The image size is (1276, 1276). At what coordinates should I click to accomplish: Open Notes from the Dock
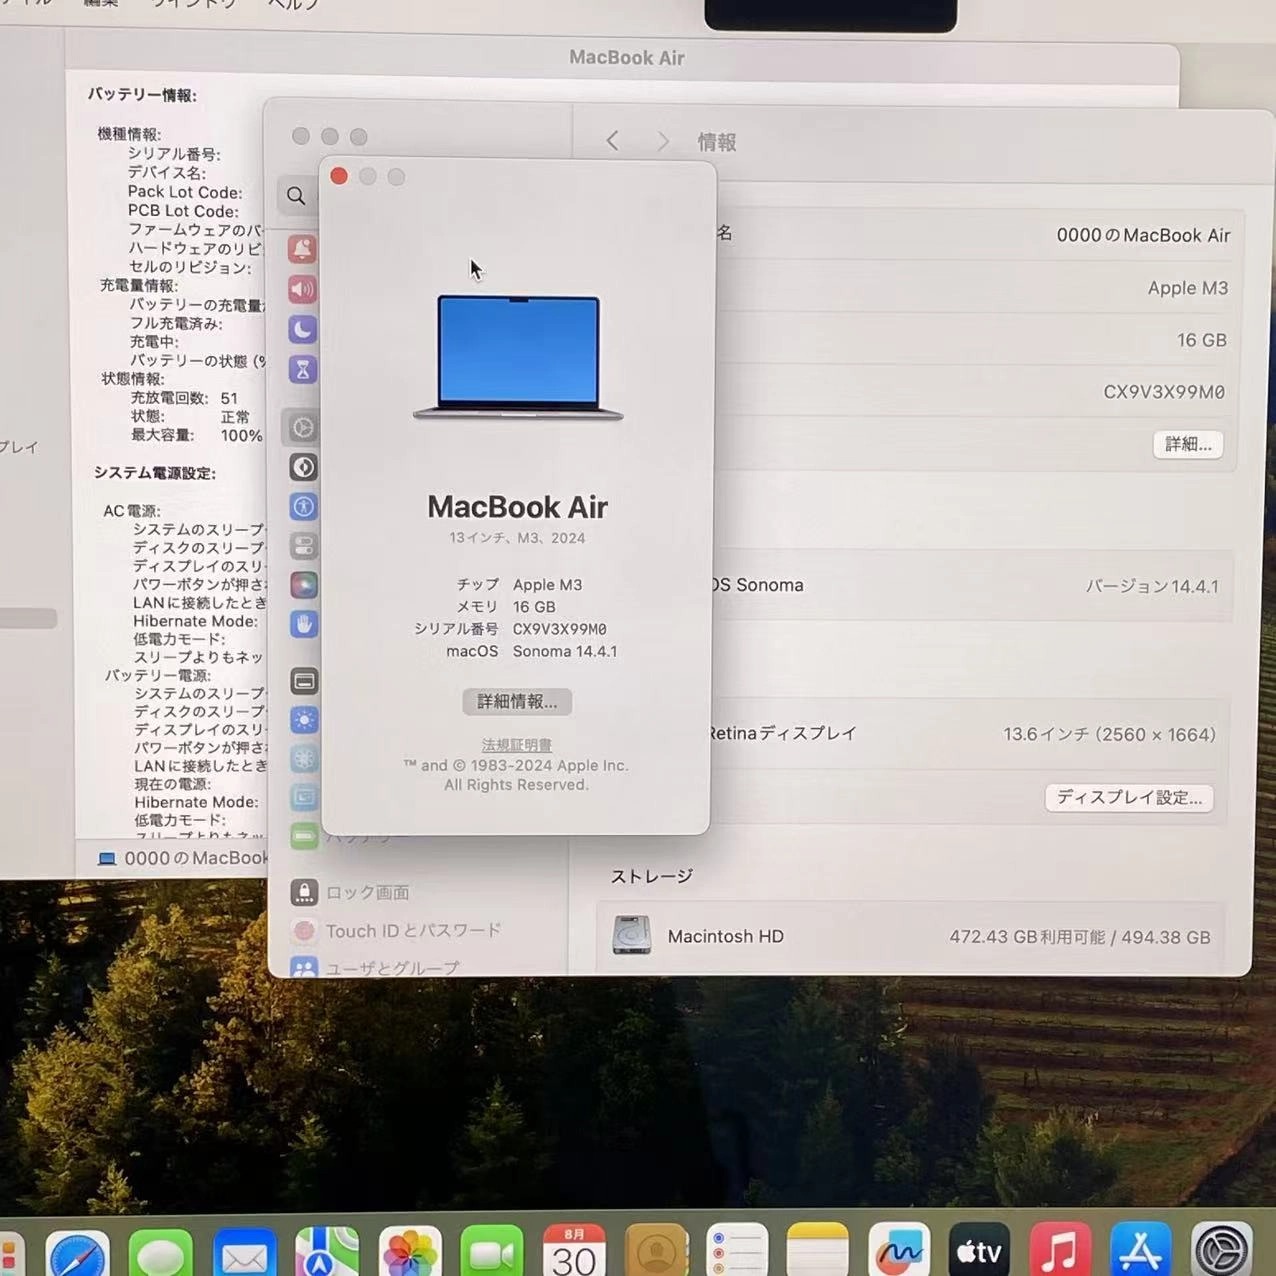(x=818, y=1250)
